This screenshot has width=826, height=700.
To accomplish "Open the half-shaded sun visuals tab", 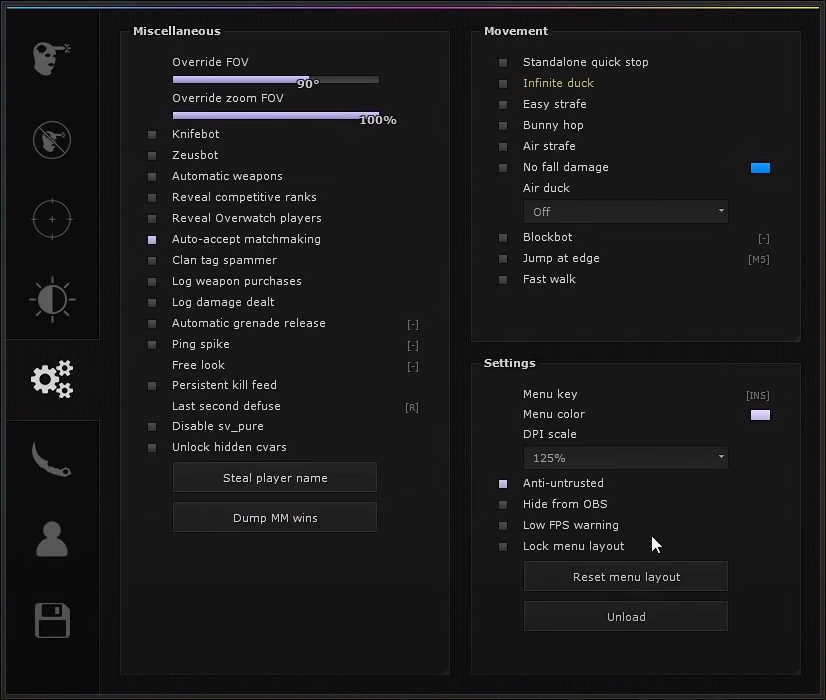I will click(52, 299).
